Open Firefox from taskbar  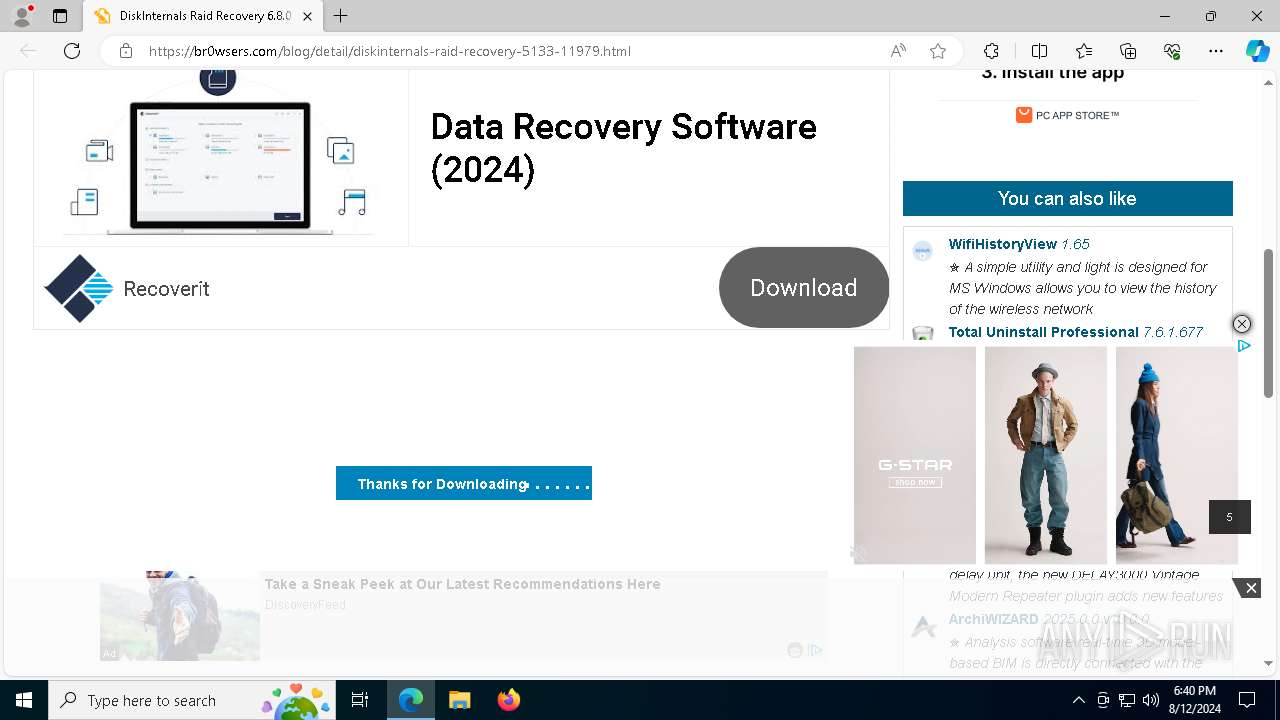click(x=509, y=700)
